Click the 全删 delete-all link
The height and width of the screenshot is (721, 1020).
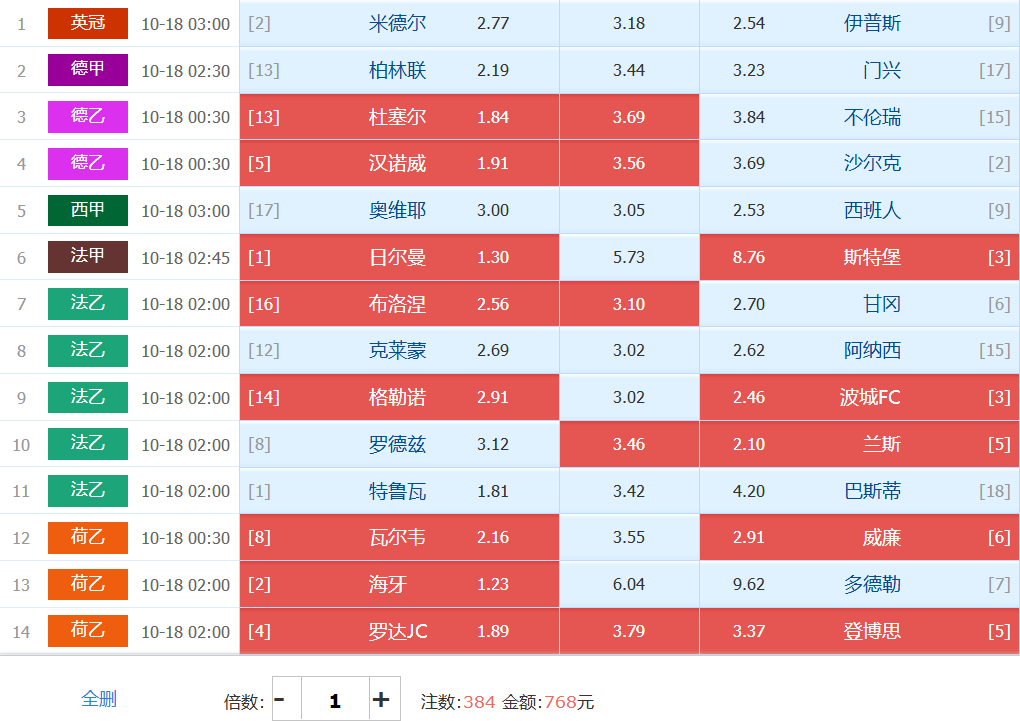click(x=99, y=699)
